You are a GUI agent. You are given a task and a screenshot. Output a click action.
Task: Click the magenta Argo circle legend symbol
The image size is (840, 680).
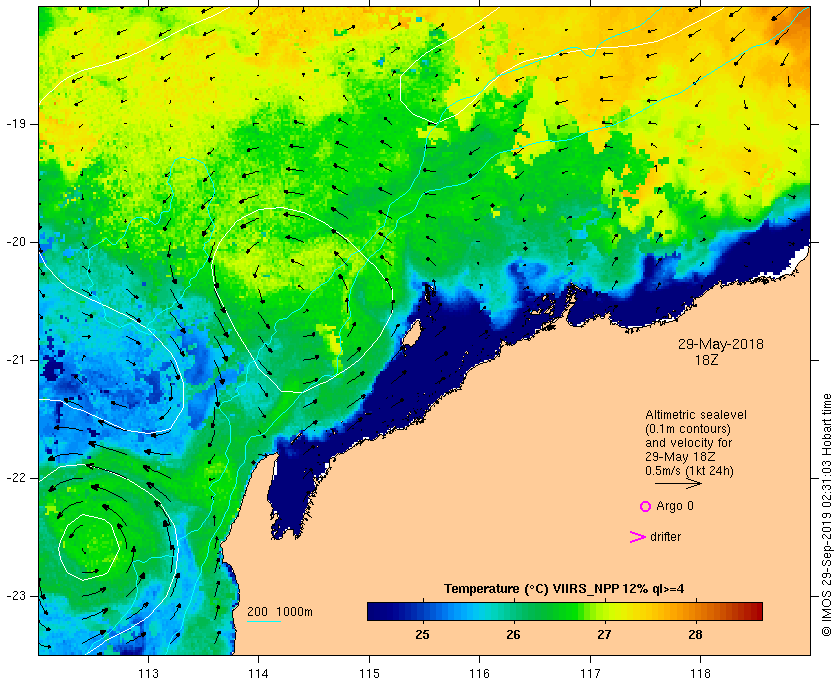(645, 506)
